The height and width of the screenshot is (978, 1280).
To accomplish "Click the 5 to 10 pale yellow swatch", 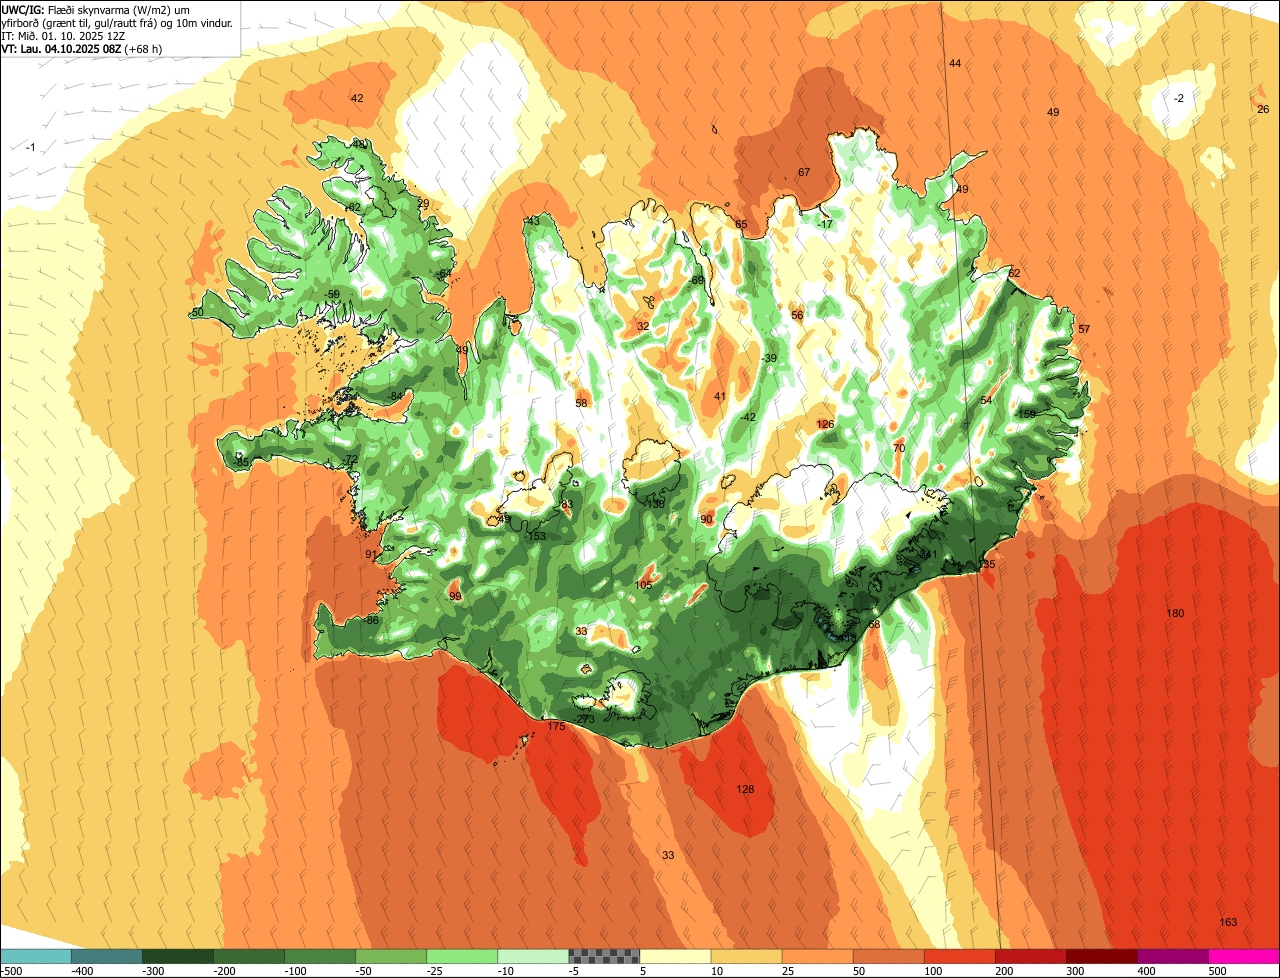I will pos(675,956).
